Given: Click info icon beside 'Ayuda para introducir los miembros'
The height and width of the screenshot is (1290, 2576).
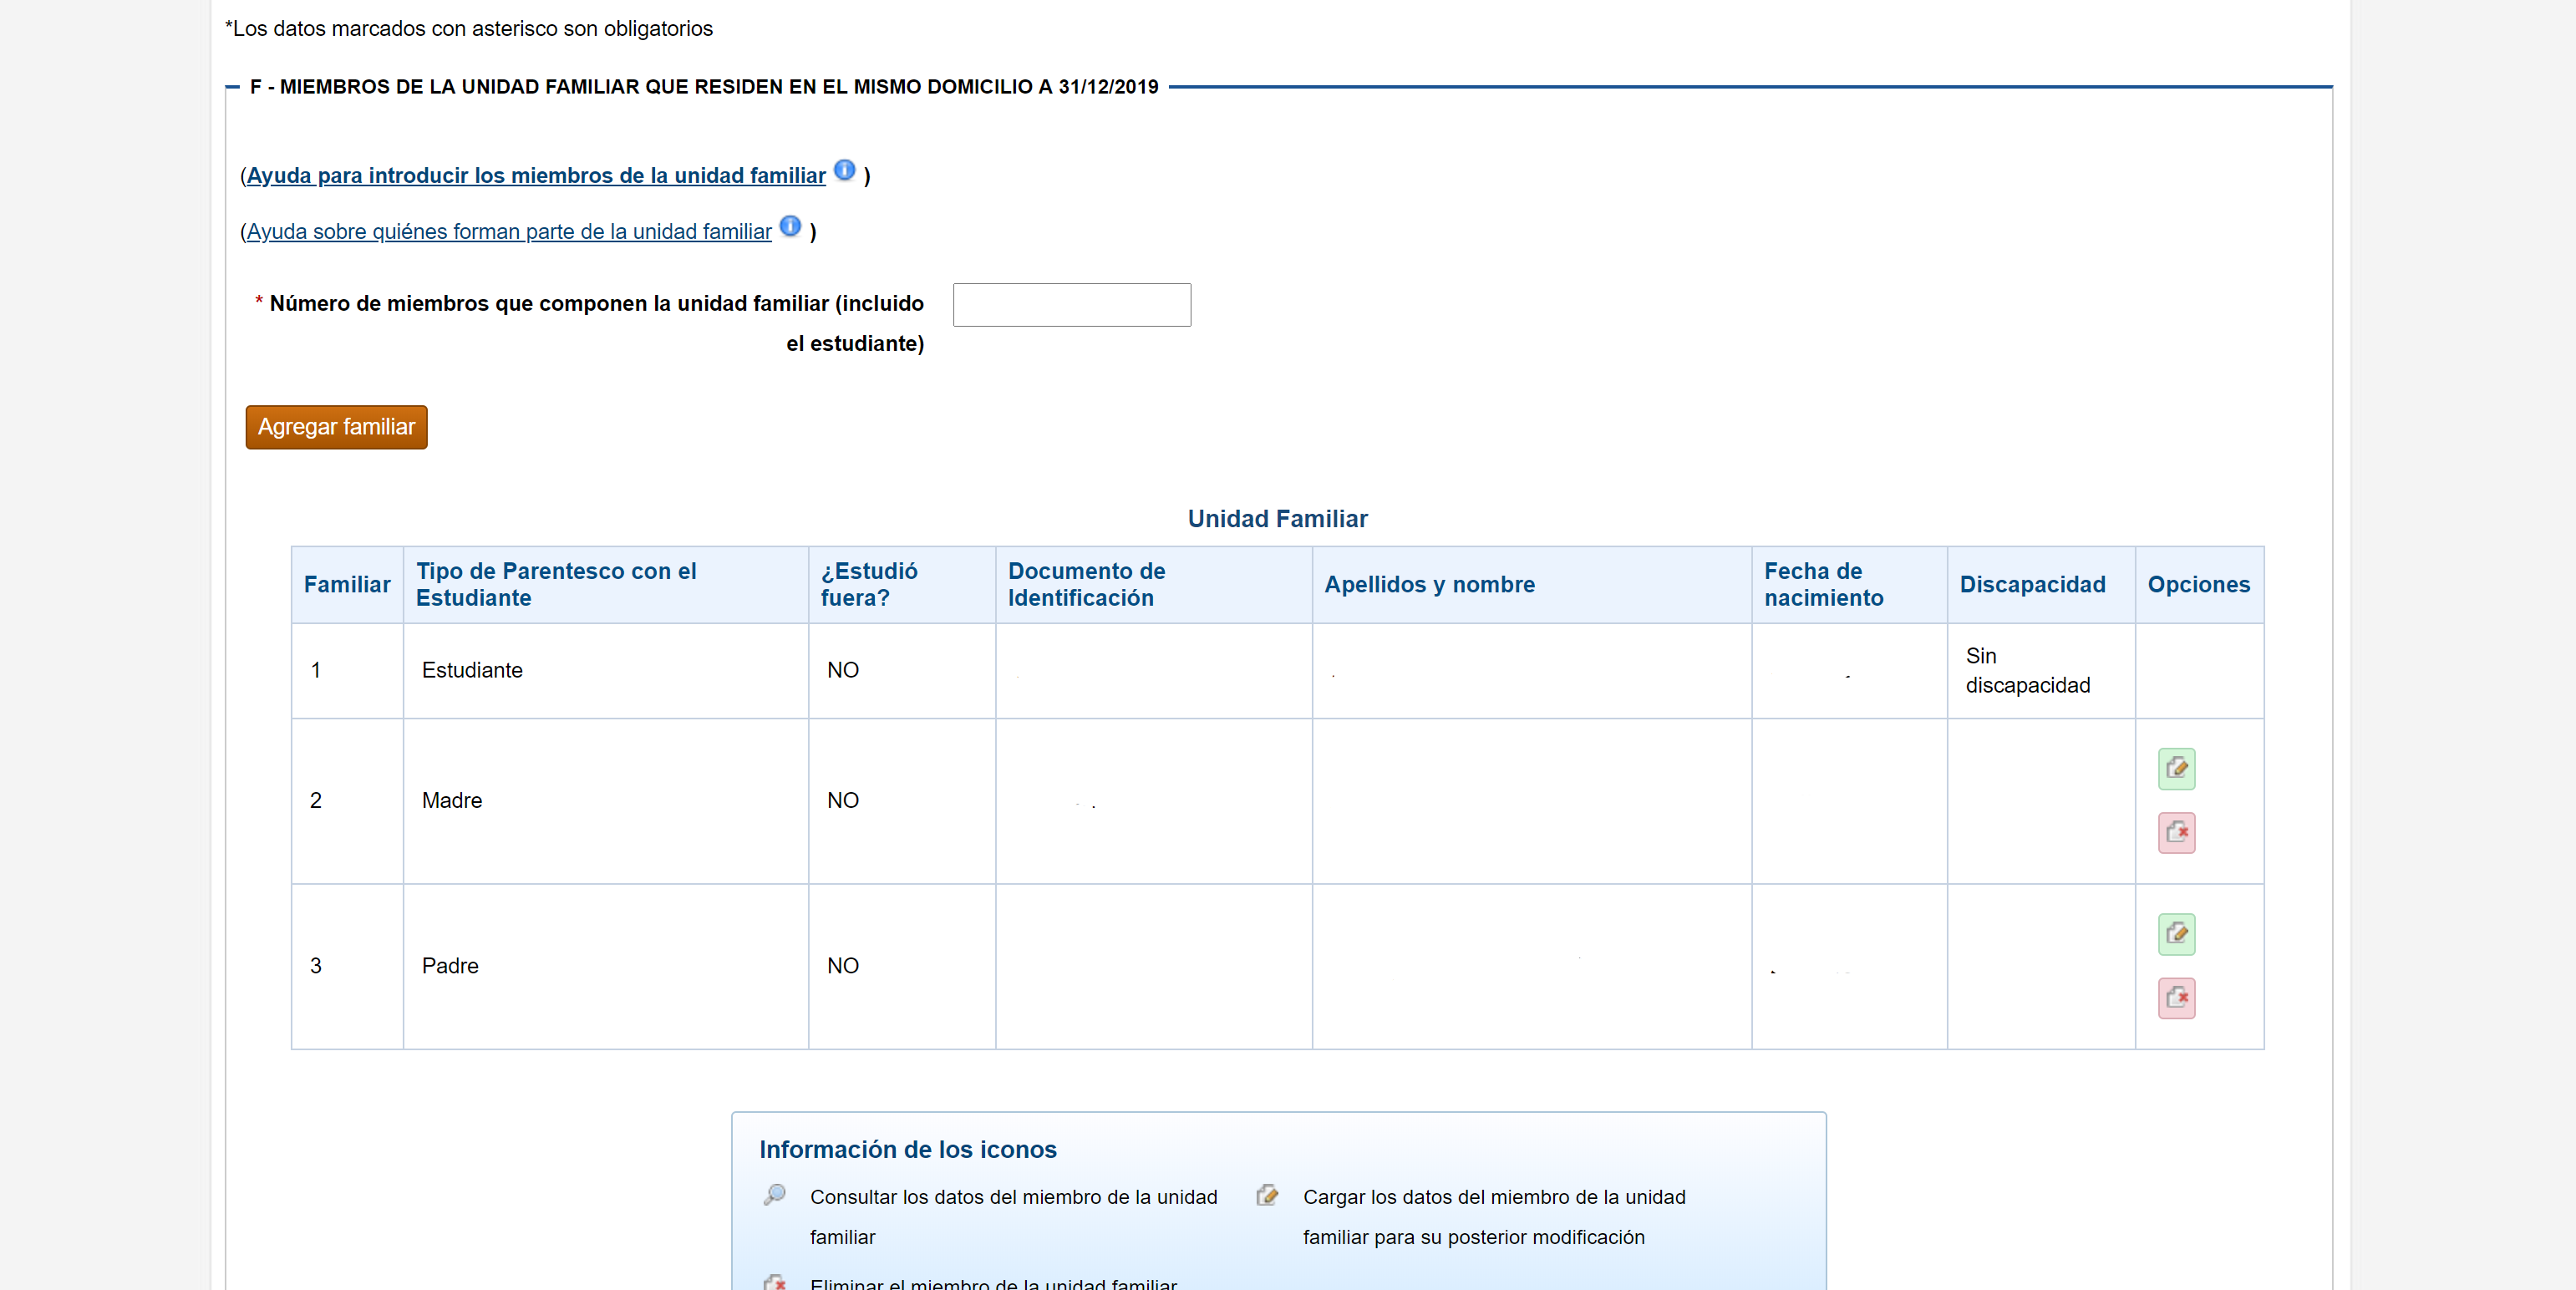Looking at the screenshot, I should point(844,170).
